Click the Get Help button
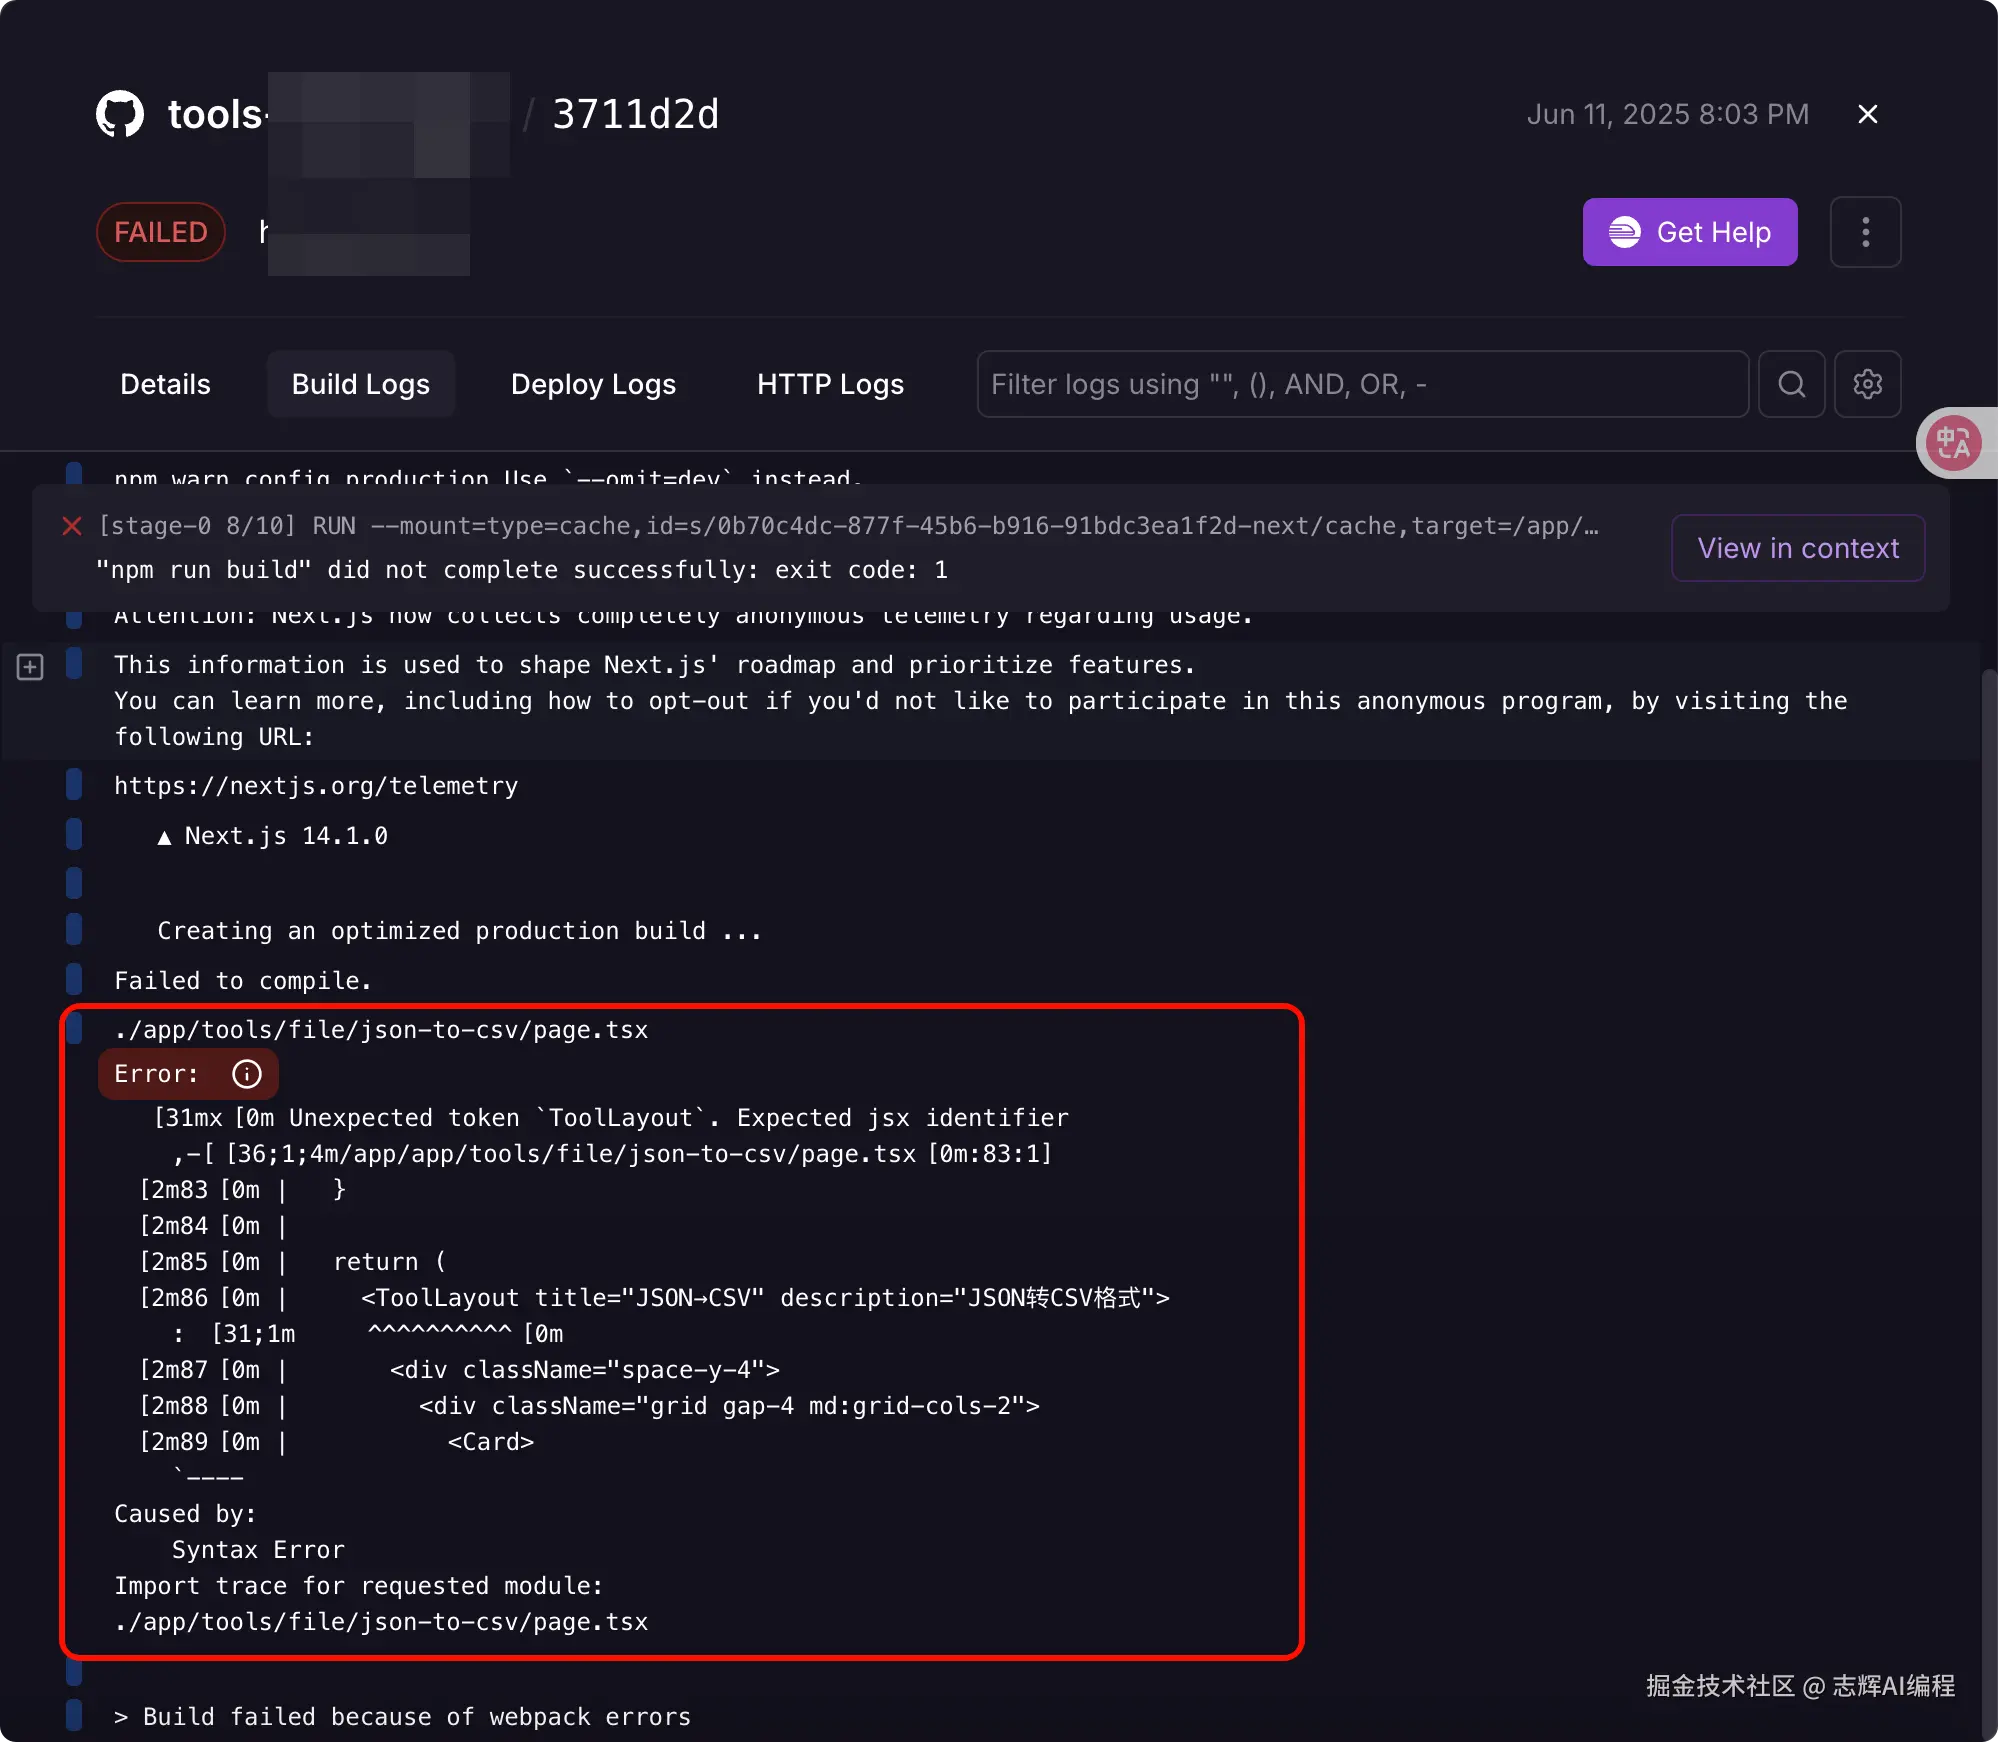This screenshot has width=1998, height=1742. [x=1689, y=232]
